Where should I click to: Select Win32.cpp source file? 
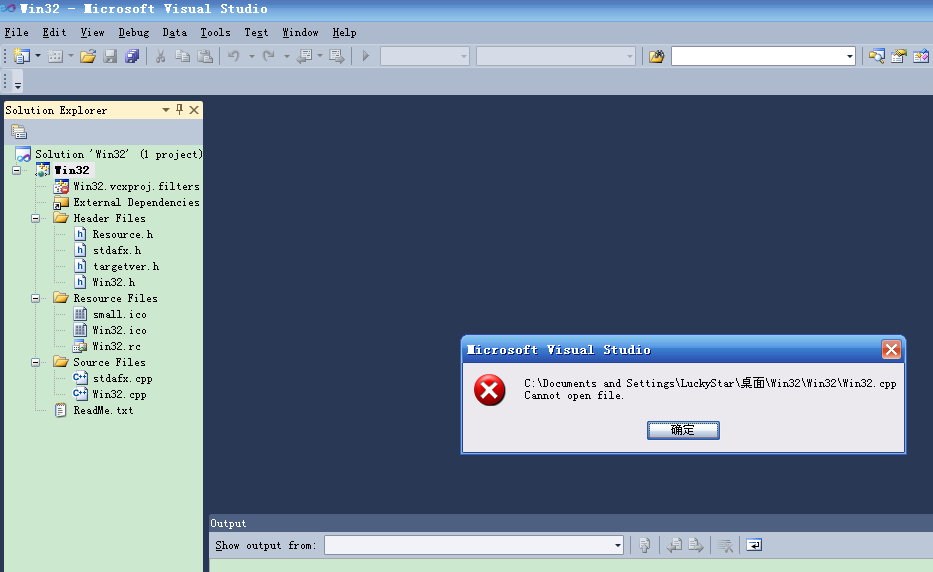point(119,394)
